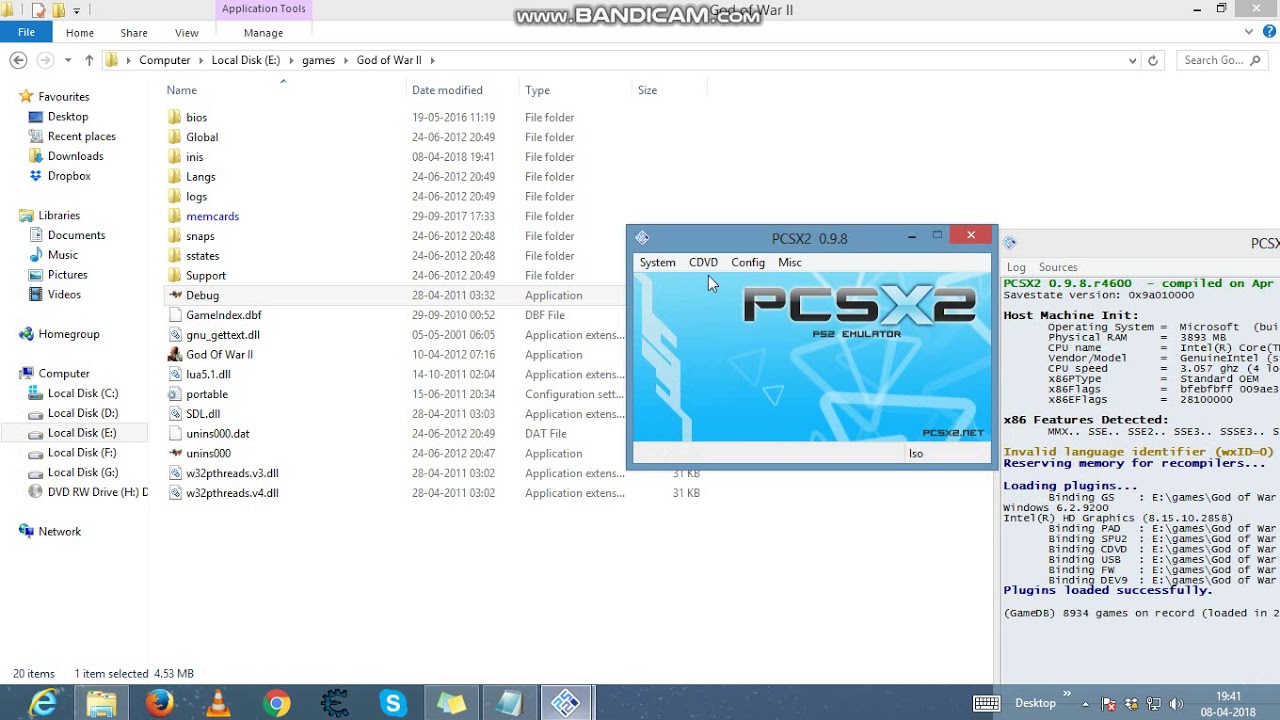Open the Desktop toolbar on taskbar
Viewport: 1280px width, 720px height.
coord(1035,703)
